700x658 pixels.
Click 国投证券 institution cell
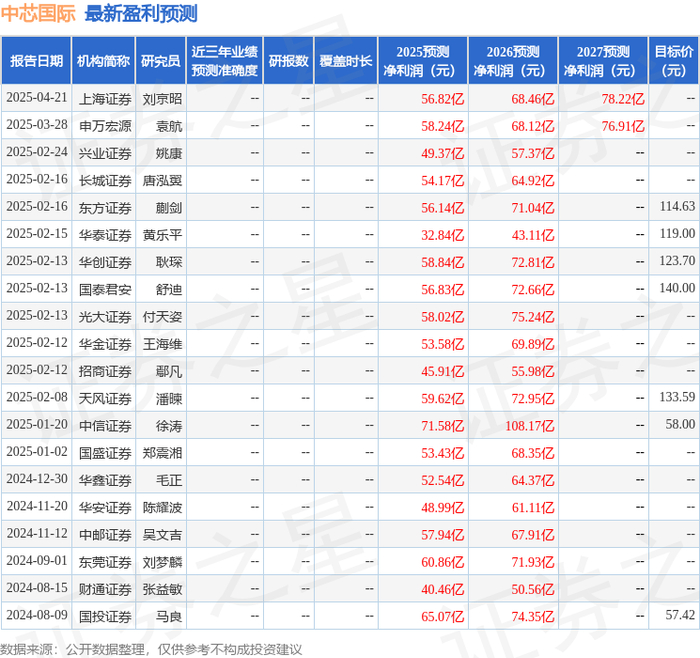105,616
